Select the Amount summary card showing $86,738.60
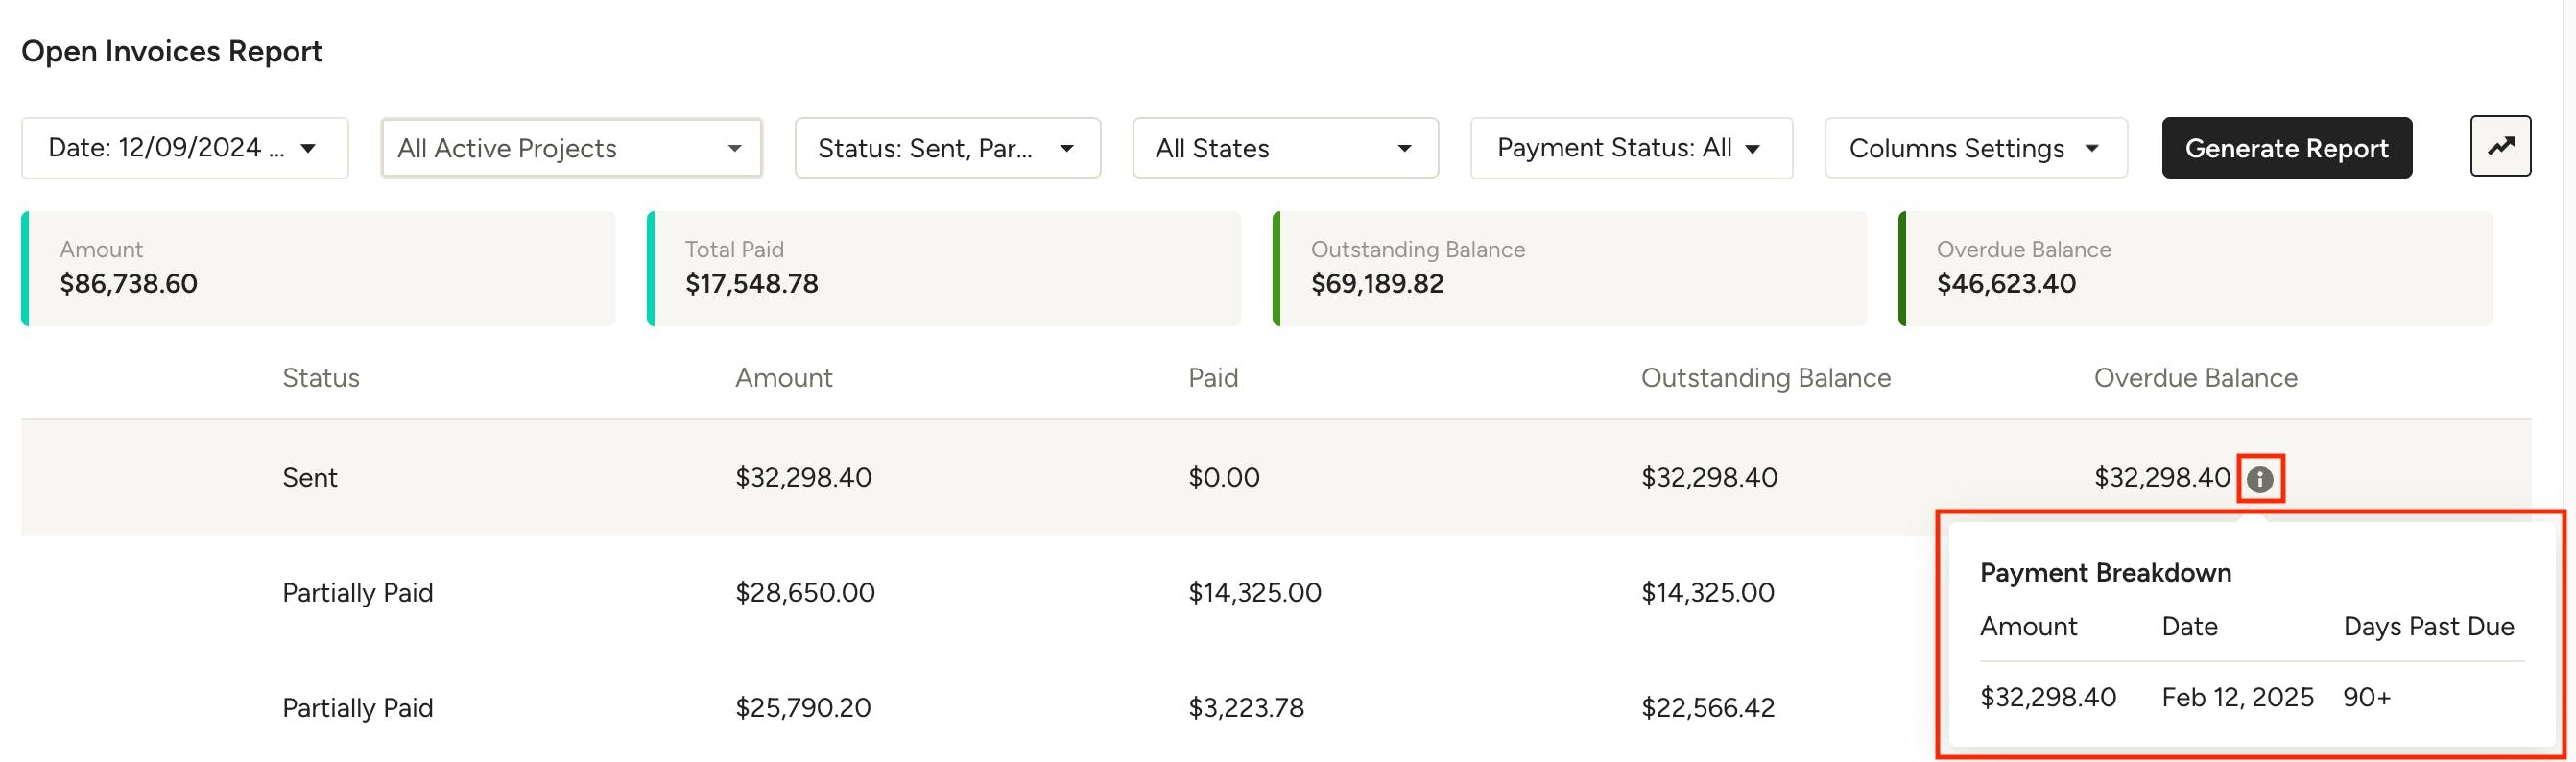 click(x=320, y=268)
